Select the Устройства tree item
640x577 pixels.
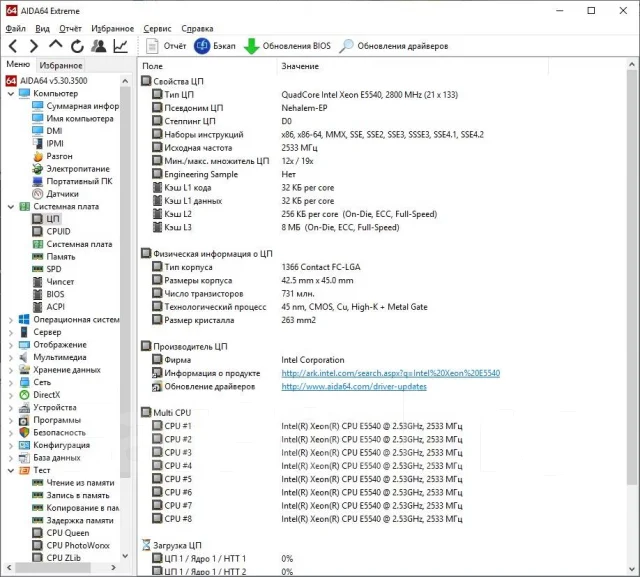tap(48, 408)
